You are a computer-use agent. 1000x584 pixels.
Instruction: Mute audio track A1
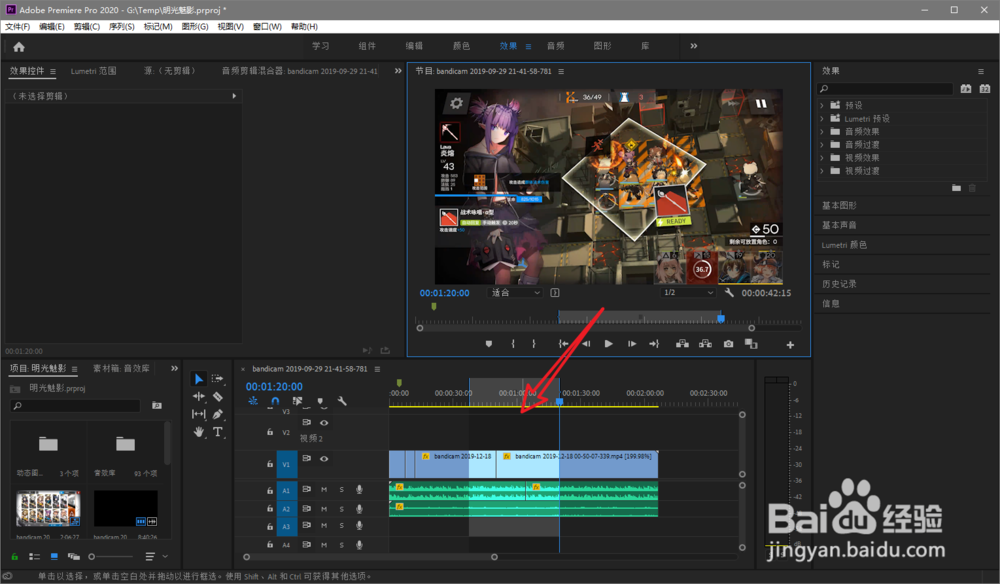[x=324, y=490]
